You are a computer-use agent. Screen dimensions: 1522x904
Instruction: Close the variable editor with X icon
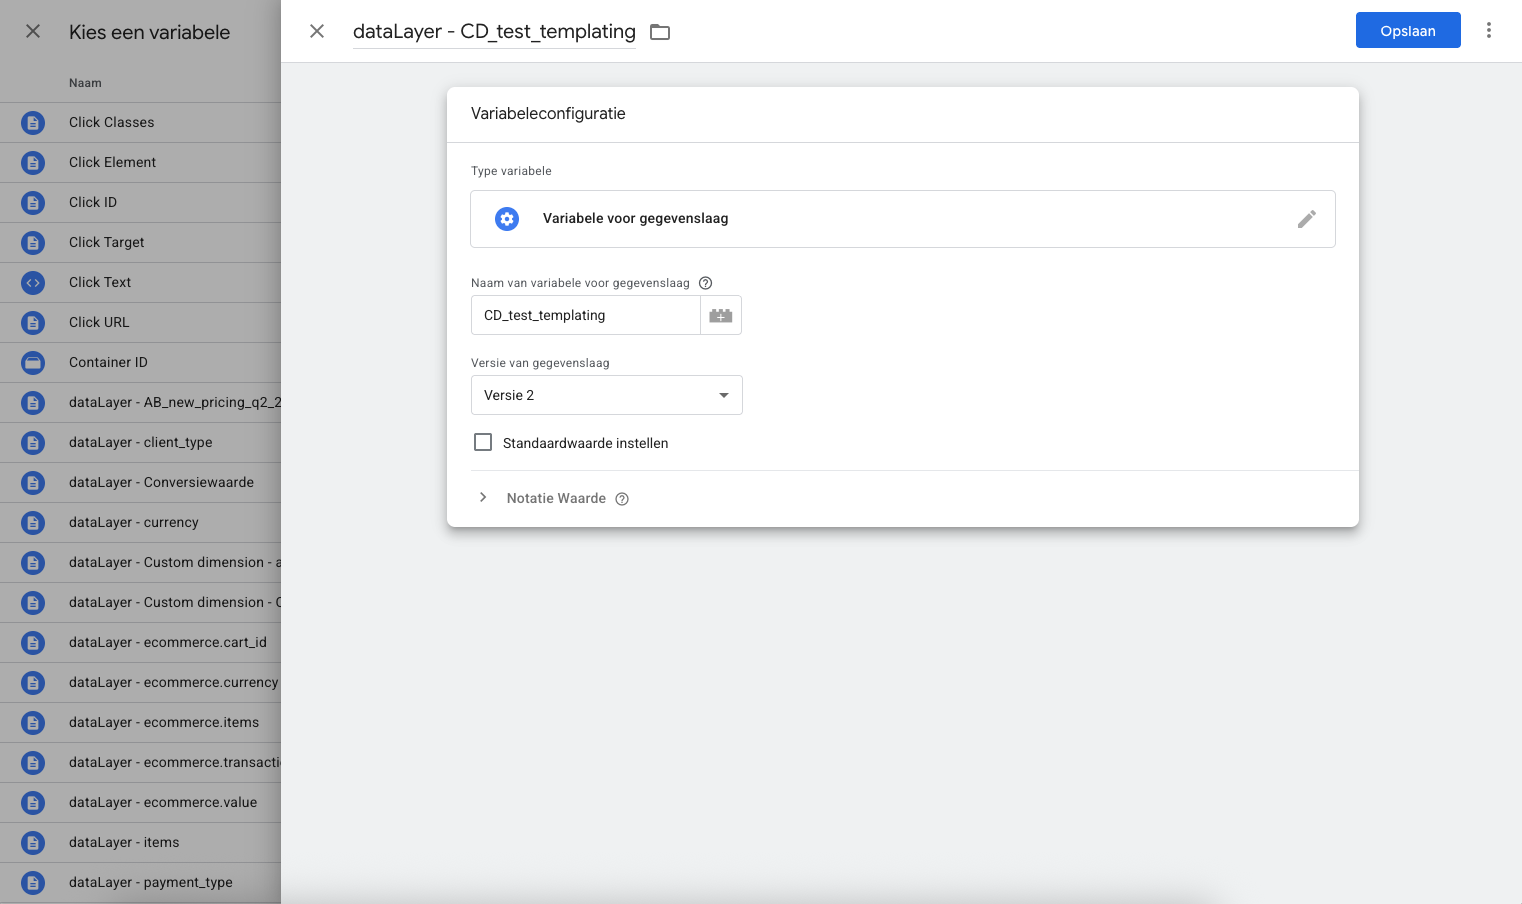317,31
